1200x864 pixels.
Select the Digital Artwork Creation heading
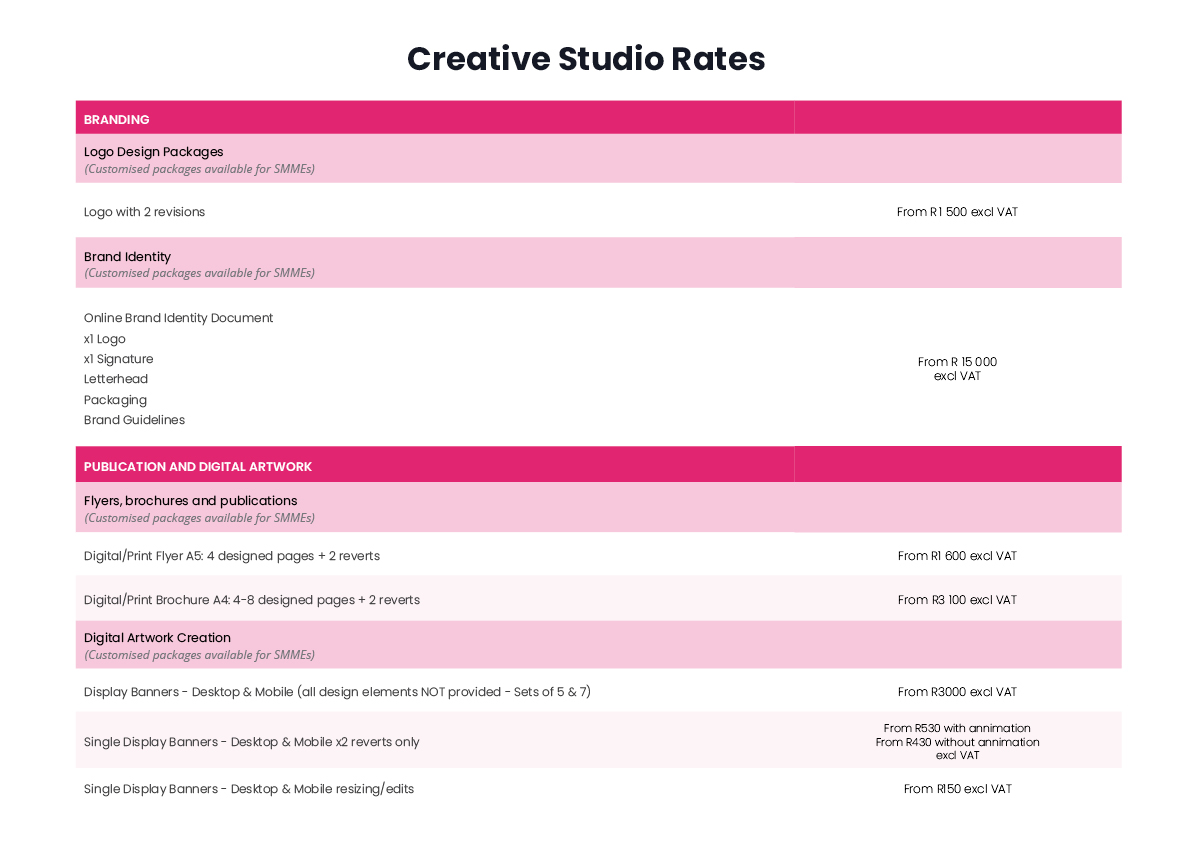coord(157,638)
